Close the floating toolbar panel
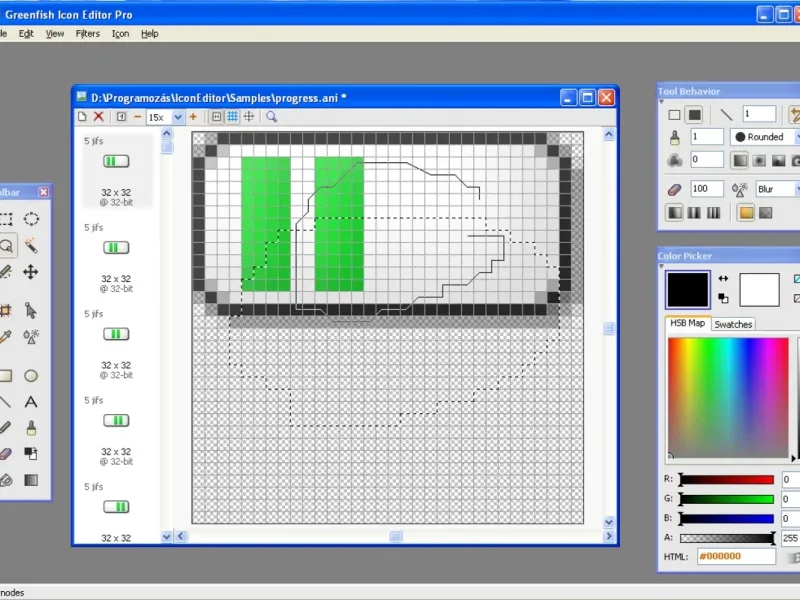Screen dimensions: 800x600 (44, 192)
